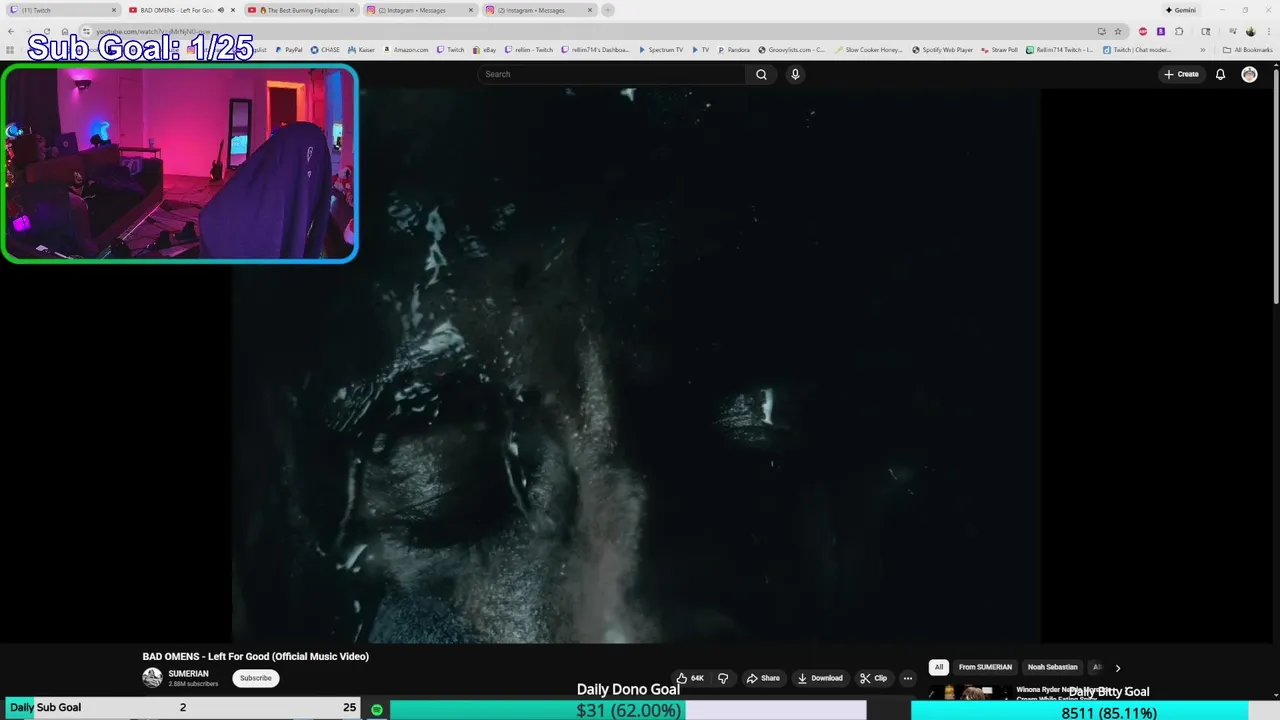Open the Kaiser bookmark
The height and width of the screenshot is (720, 1280).
tap(361, 49)
